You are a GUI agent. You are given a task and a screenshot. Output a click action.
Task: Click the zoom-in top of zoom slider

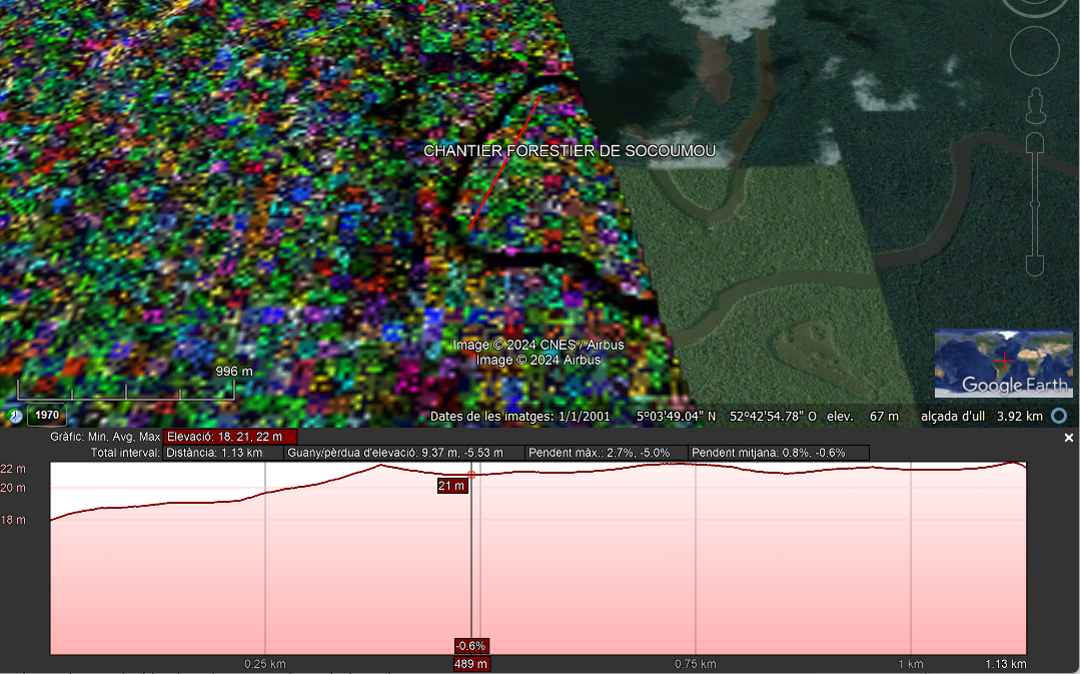1035,142
